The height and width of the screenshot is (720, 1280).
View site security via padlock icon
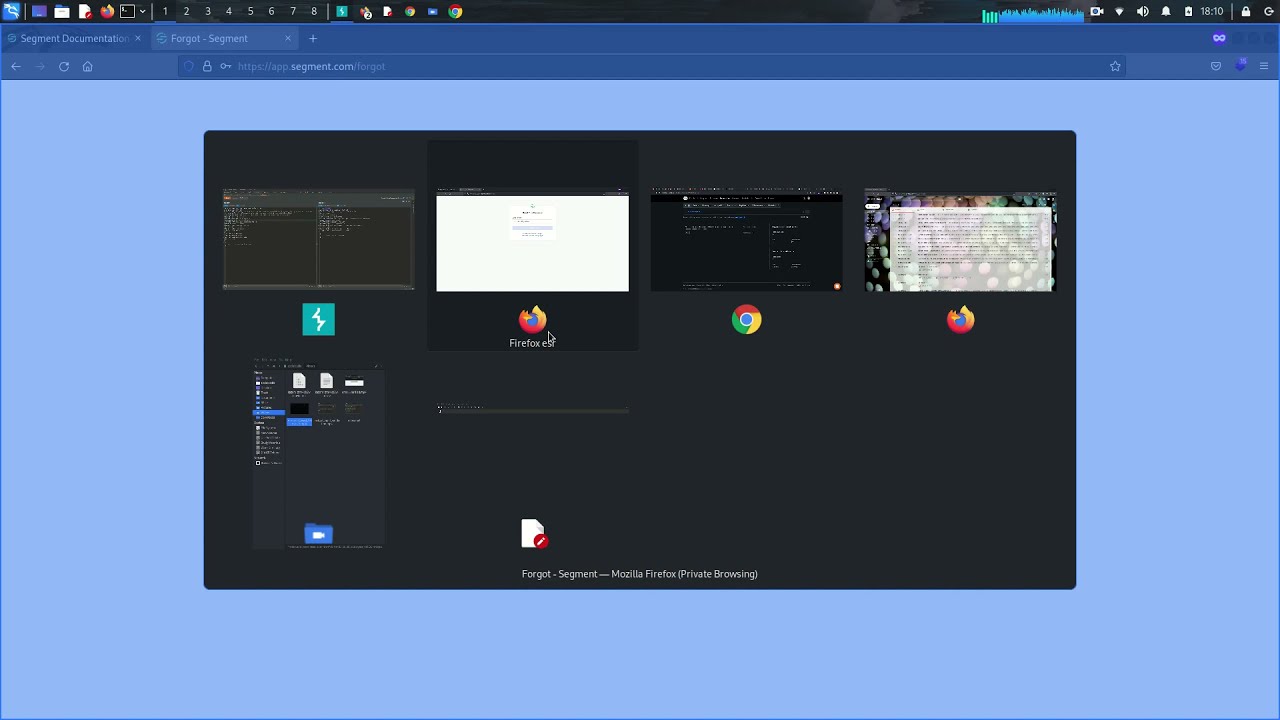(207, 66)
